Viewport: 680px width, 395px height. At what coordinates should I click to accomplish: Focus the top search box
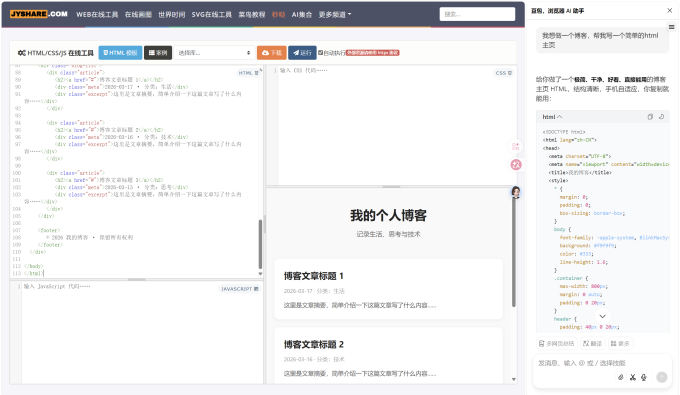click(477, 14)
